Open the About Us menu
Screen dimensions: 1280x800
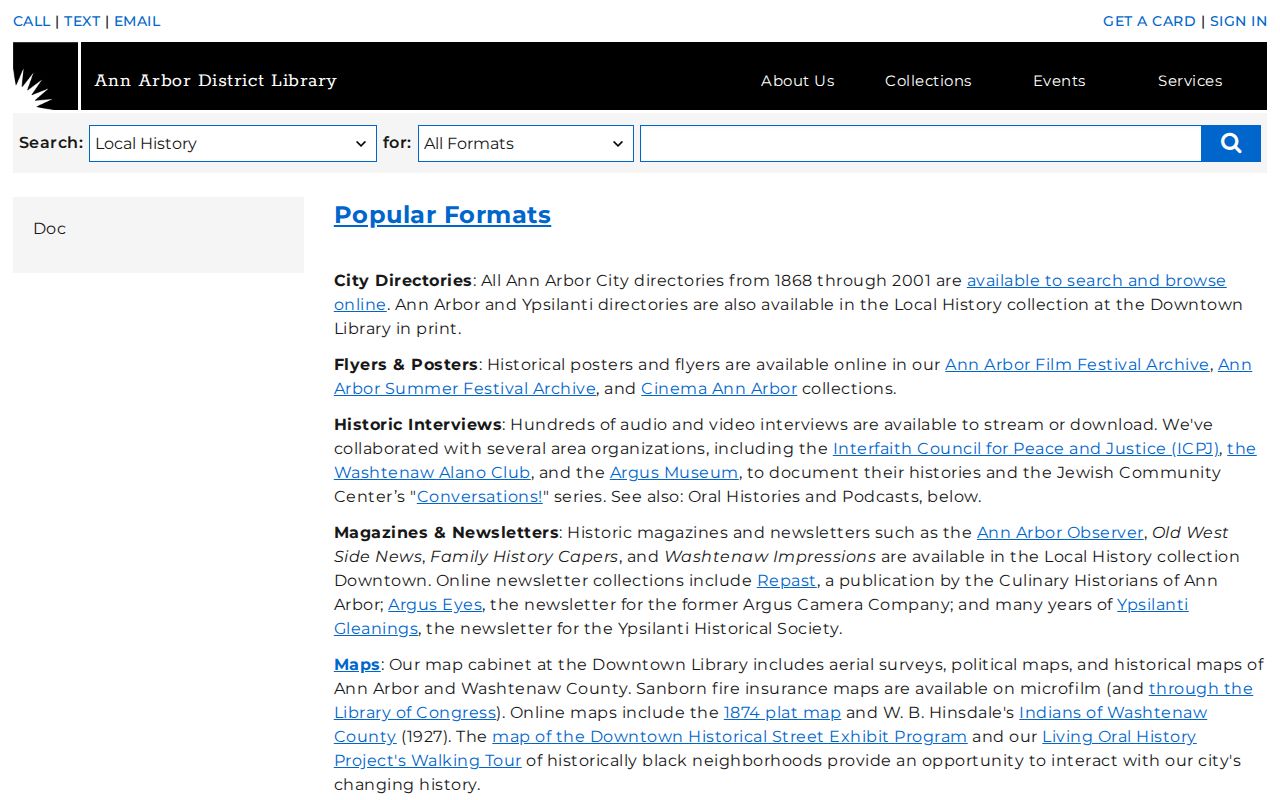tap(797, 81)
